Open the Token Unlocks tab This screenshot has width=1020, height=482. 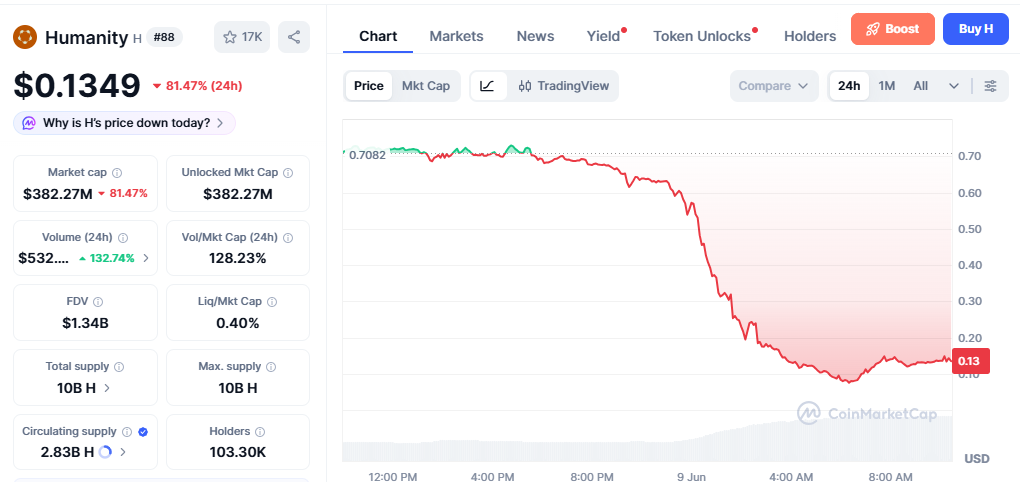[702, 36]
